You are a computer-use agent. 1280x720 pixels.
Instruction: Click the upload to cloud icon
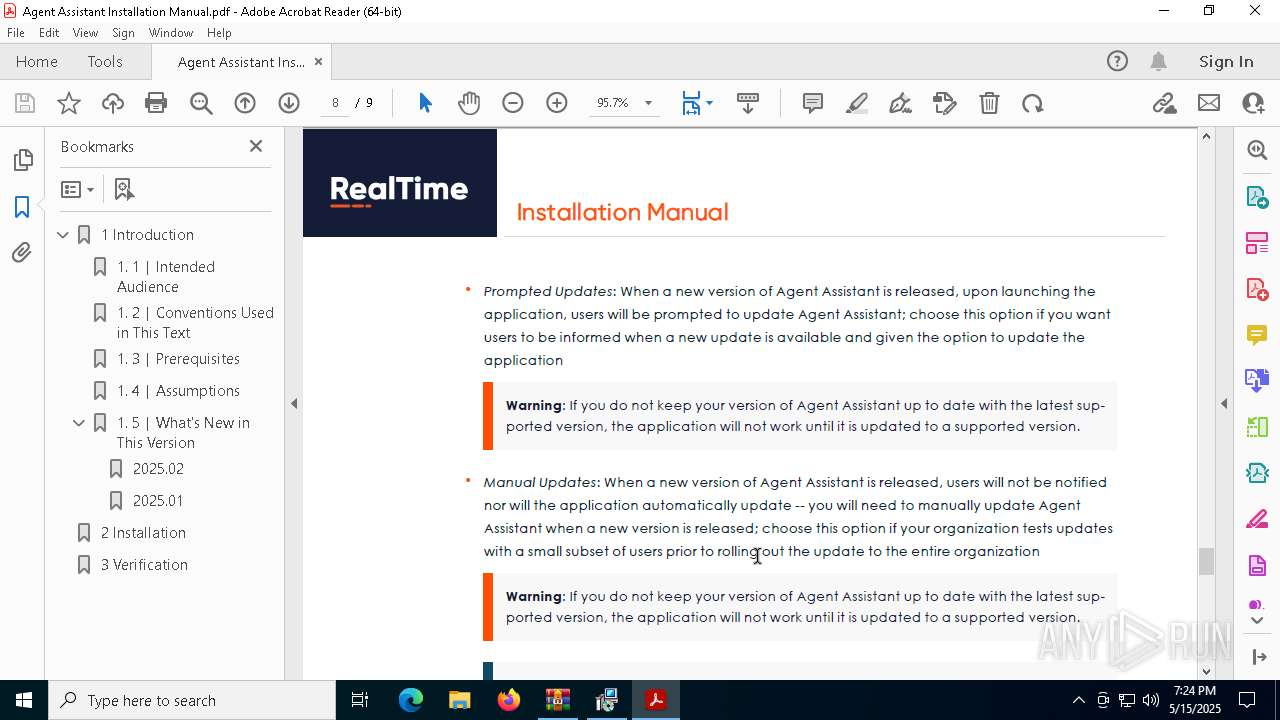click(113, 103)
